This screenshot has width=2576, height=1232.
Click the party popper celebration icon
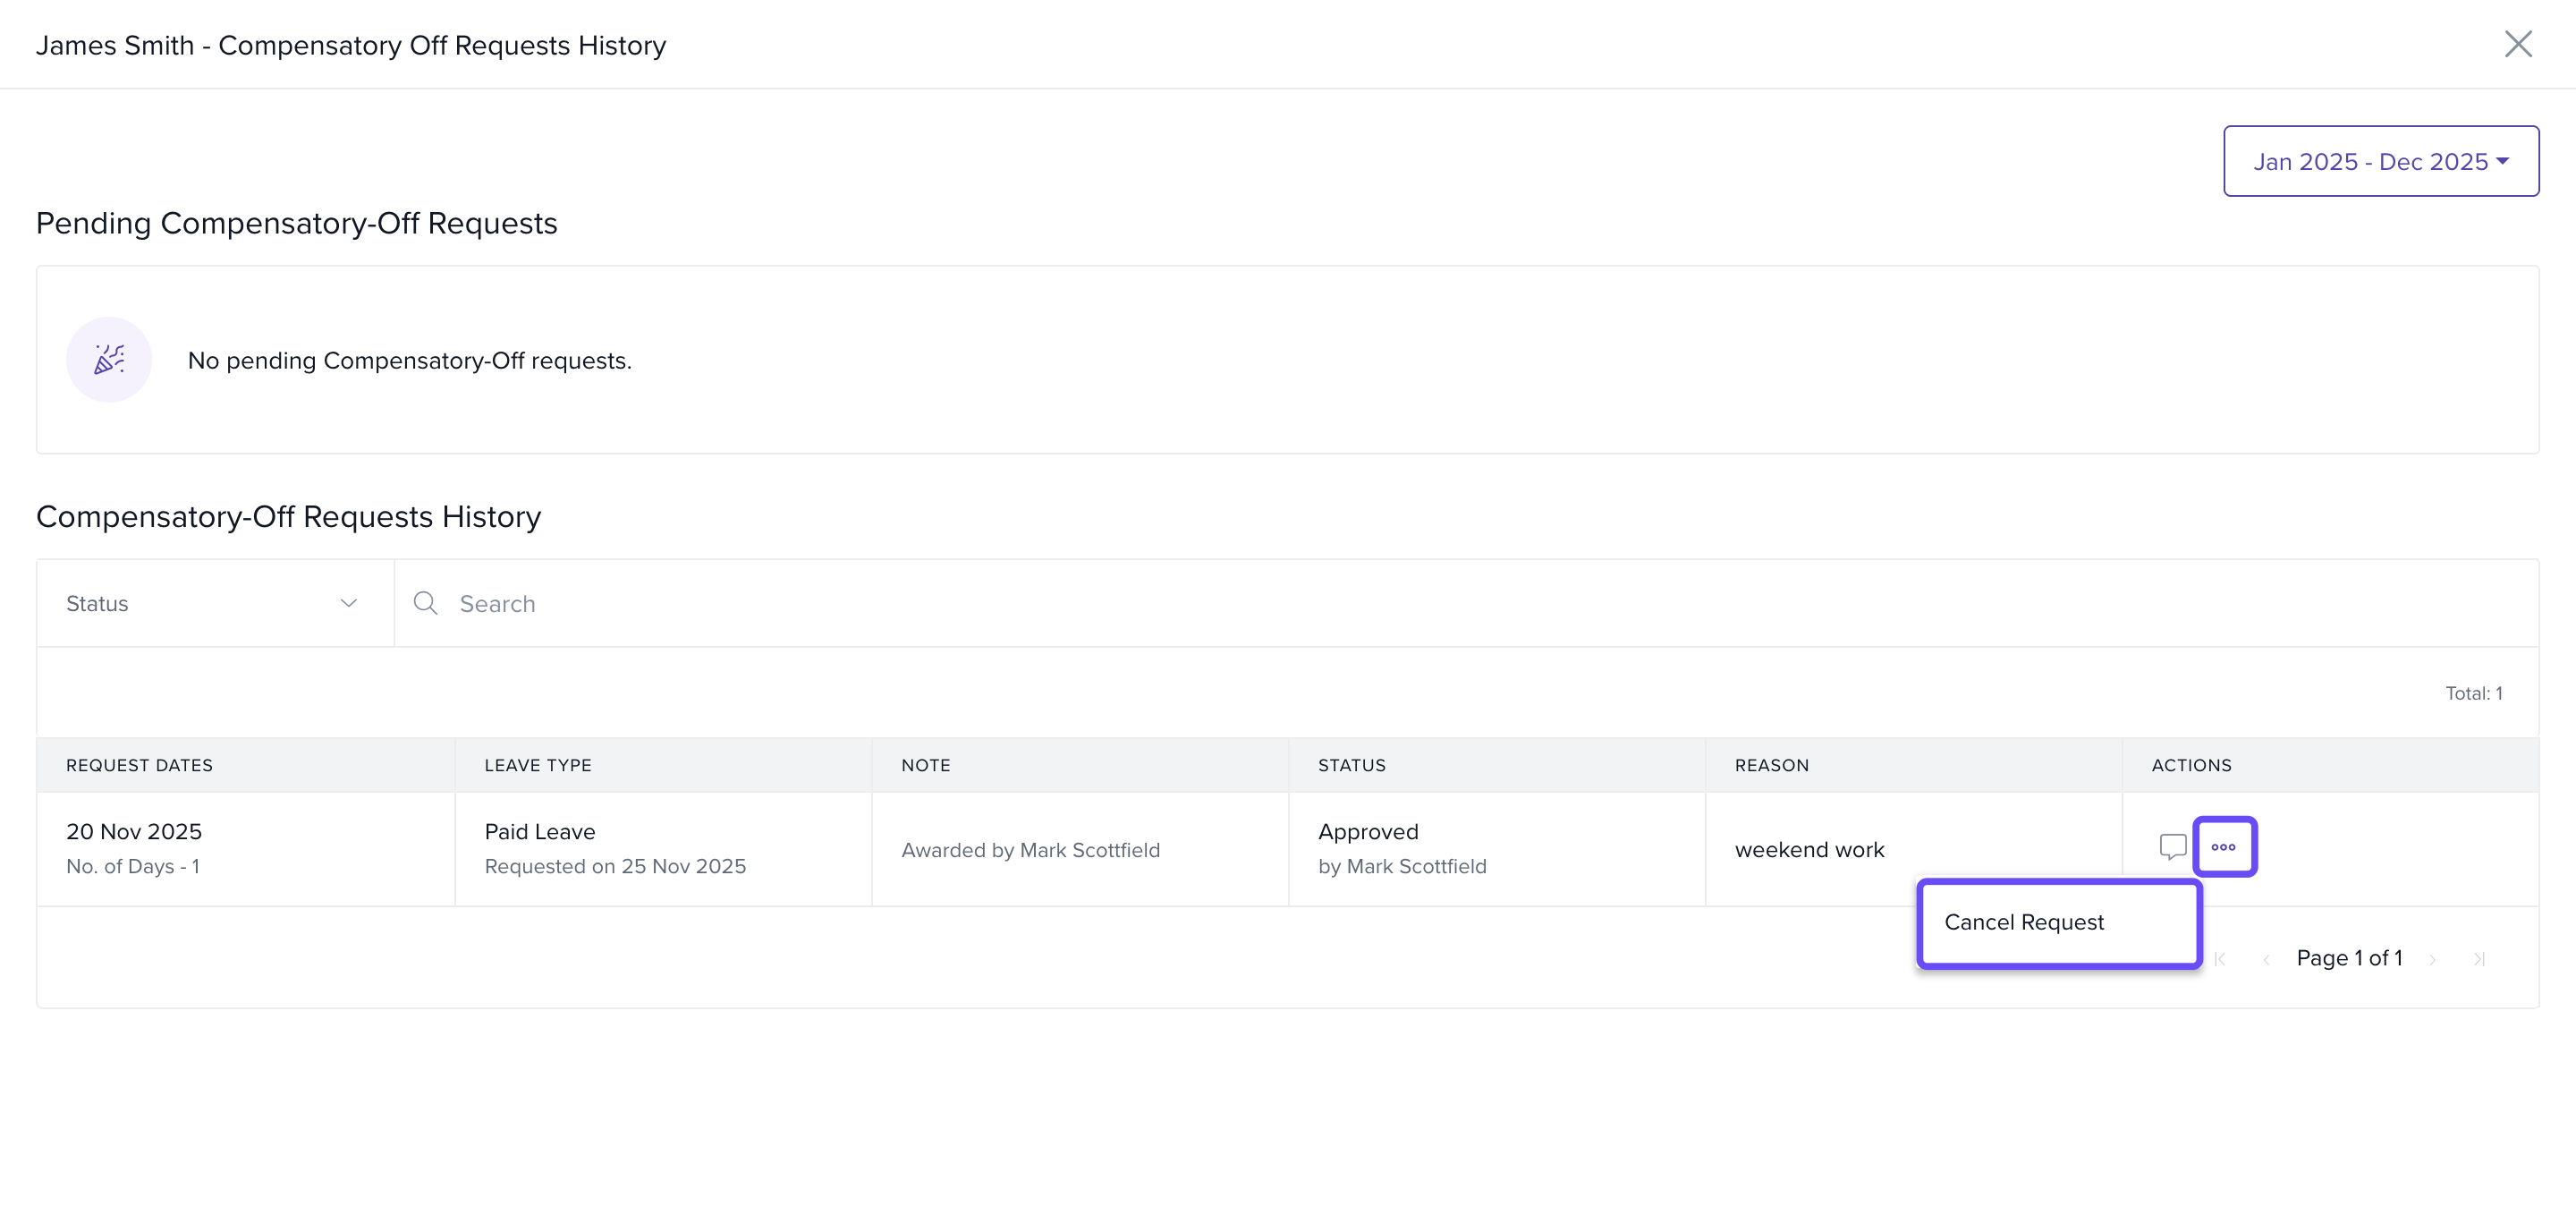(109, 360)
